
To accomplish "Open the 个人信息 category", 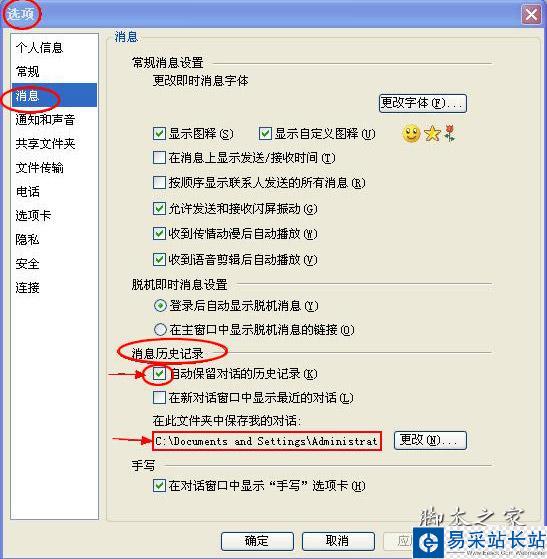I will [39, 48].
